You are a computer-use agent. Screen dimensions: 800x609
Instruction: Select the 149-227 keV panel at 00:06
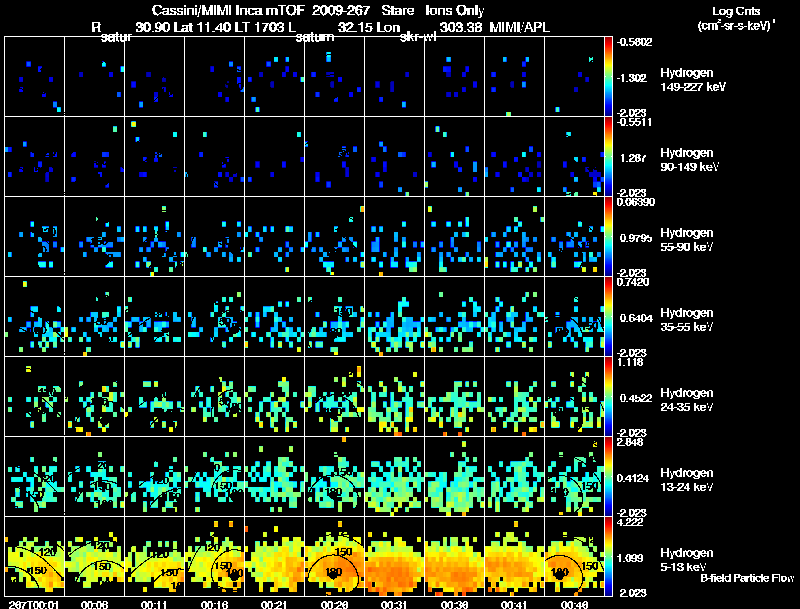click(x=94, y=77)
